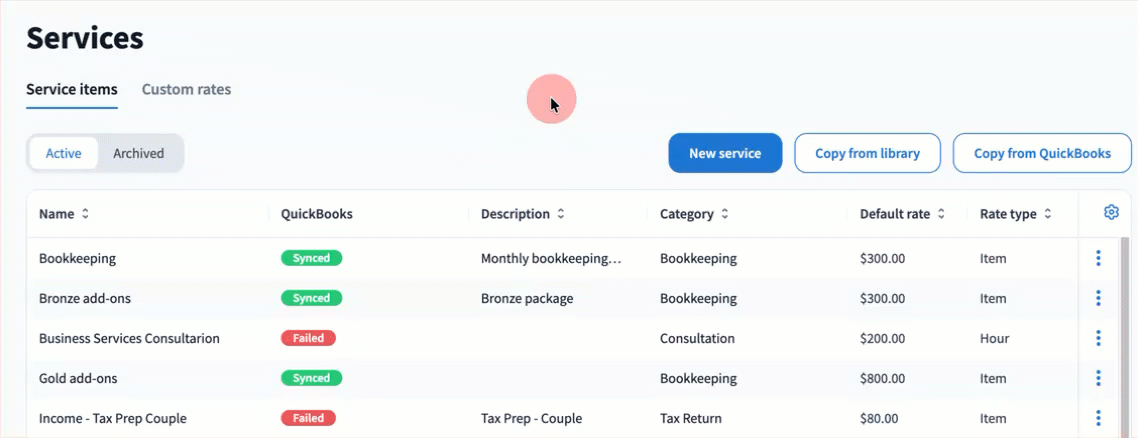This screenshot has width=1138, height=438.
Task: Open the three-dot menu for Business Services Consultarion
Action: (1098, 338)
